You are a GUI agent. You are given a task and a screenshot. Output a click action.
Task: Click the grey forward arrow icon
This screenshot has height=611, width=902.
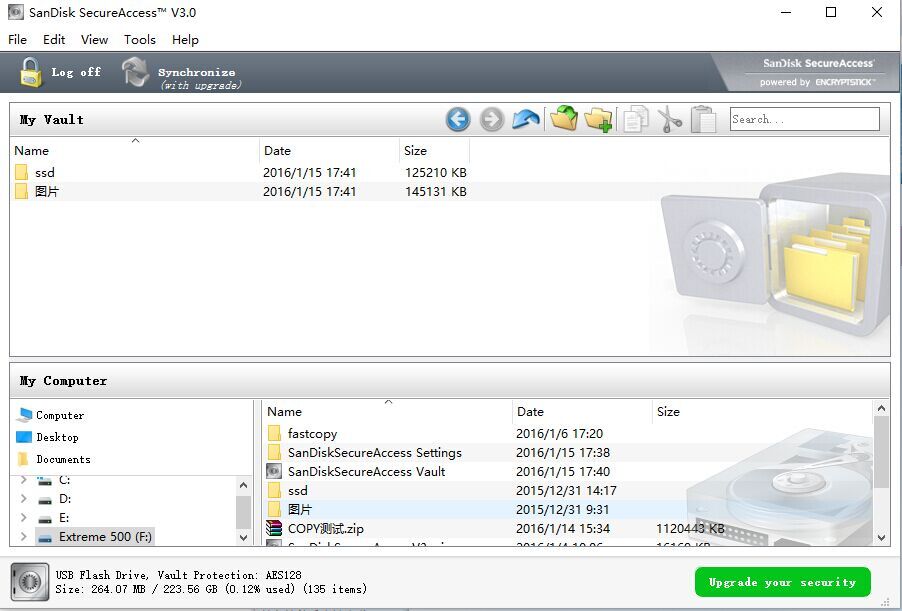pyautogui.click(x=491, y=120)
